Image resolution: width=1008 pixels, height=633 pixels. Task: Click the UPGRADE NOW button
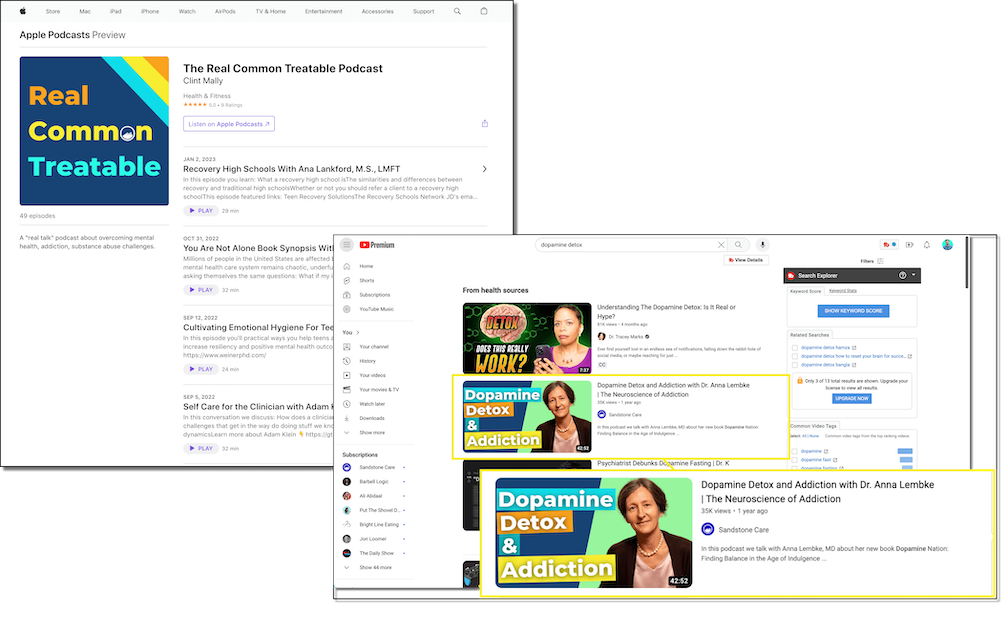point(852,398)
